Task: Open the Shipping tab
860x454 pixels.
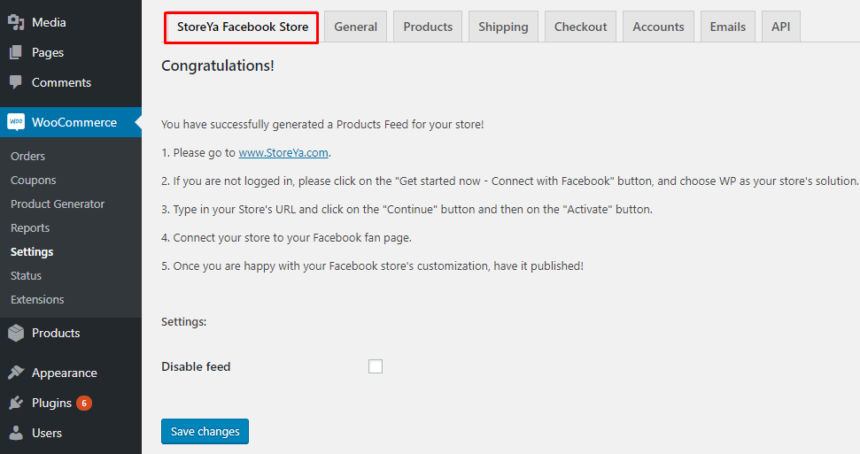Action: click(x=503, y=27)
